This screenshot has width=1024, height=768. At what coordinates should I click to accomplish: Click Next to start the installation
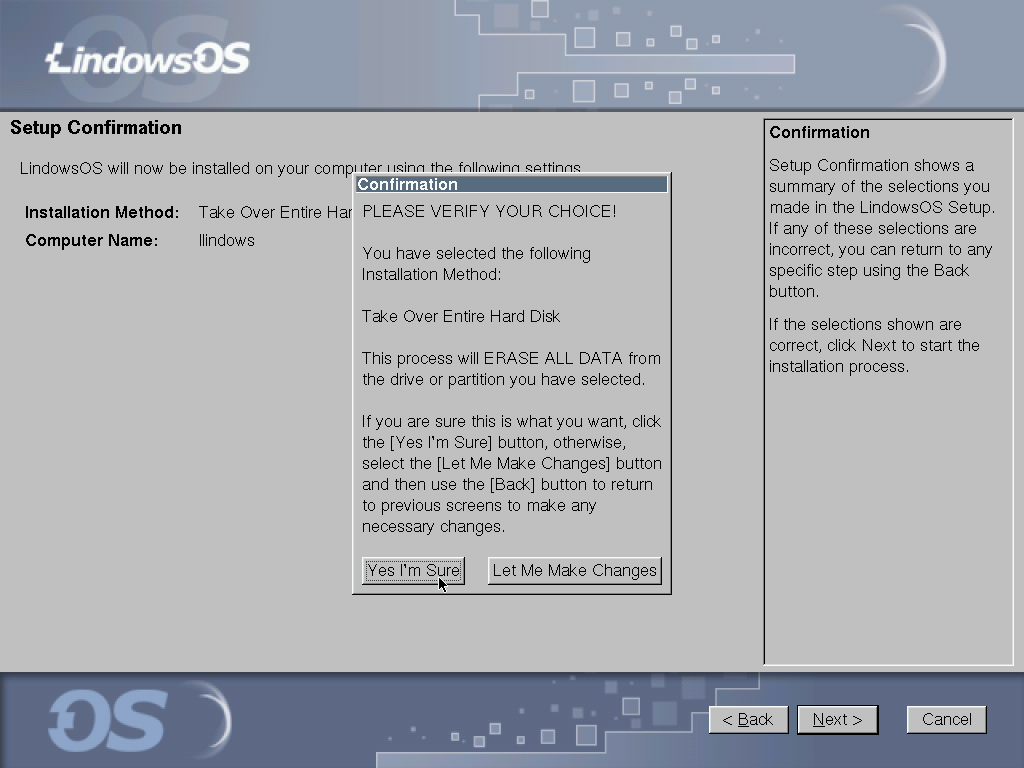click(x=837, y=720)
